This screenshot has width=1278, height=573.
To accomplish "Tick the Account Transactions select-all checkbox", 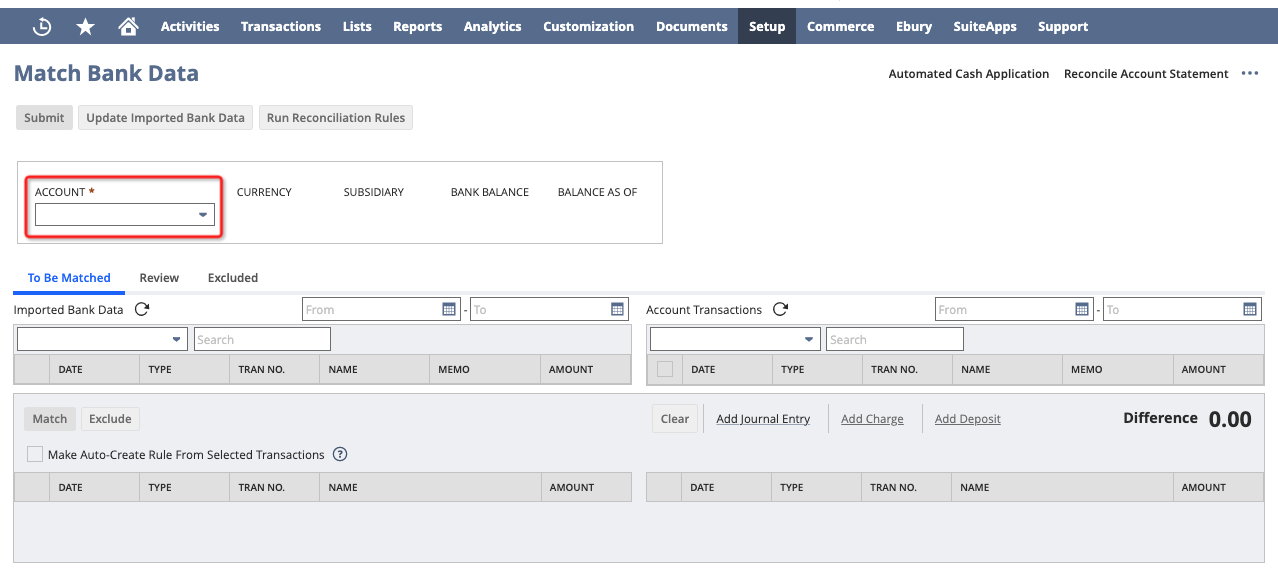I will point(665,370).
